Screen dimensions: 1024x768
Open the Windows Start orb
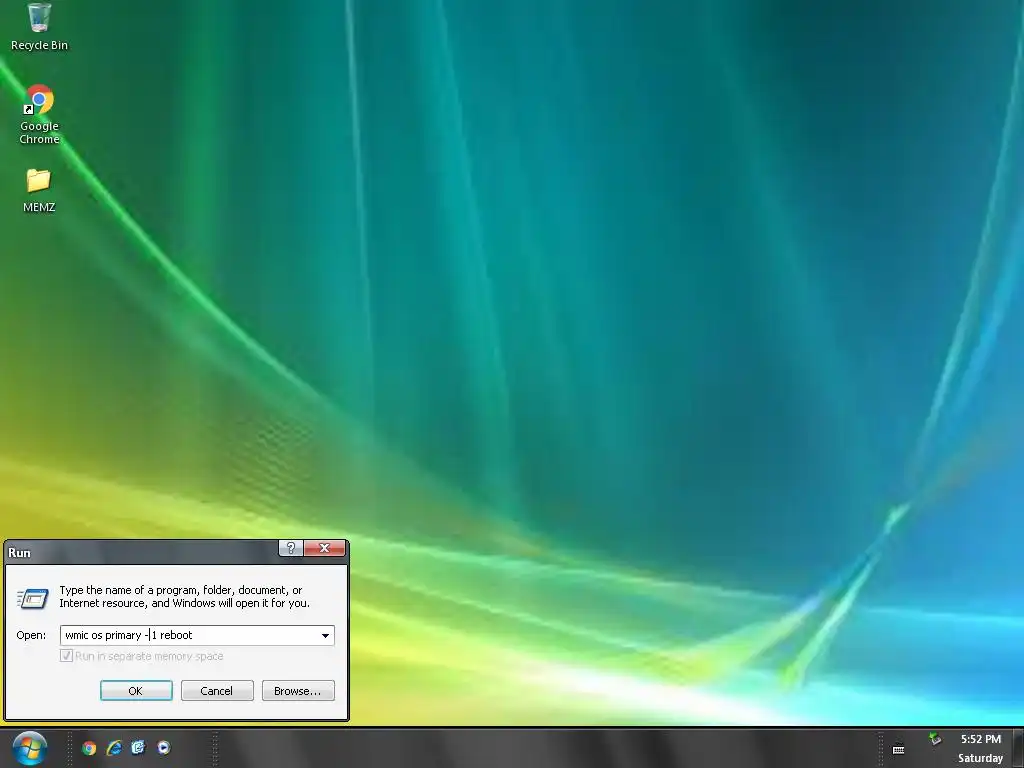coord(29,748)
